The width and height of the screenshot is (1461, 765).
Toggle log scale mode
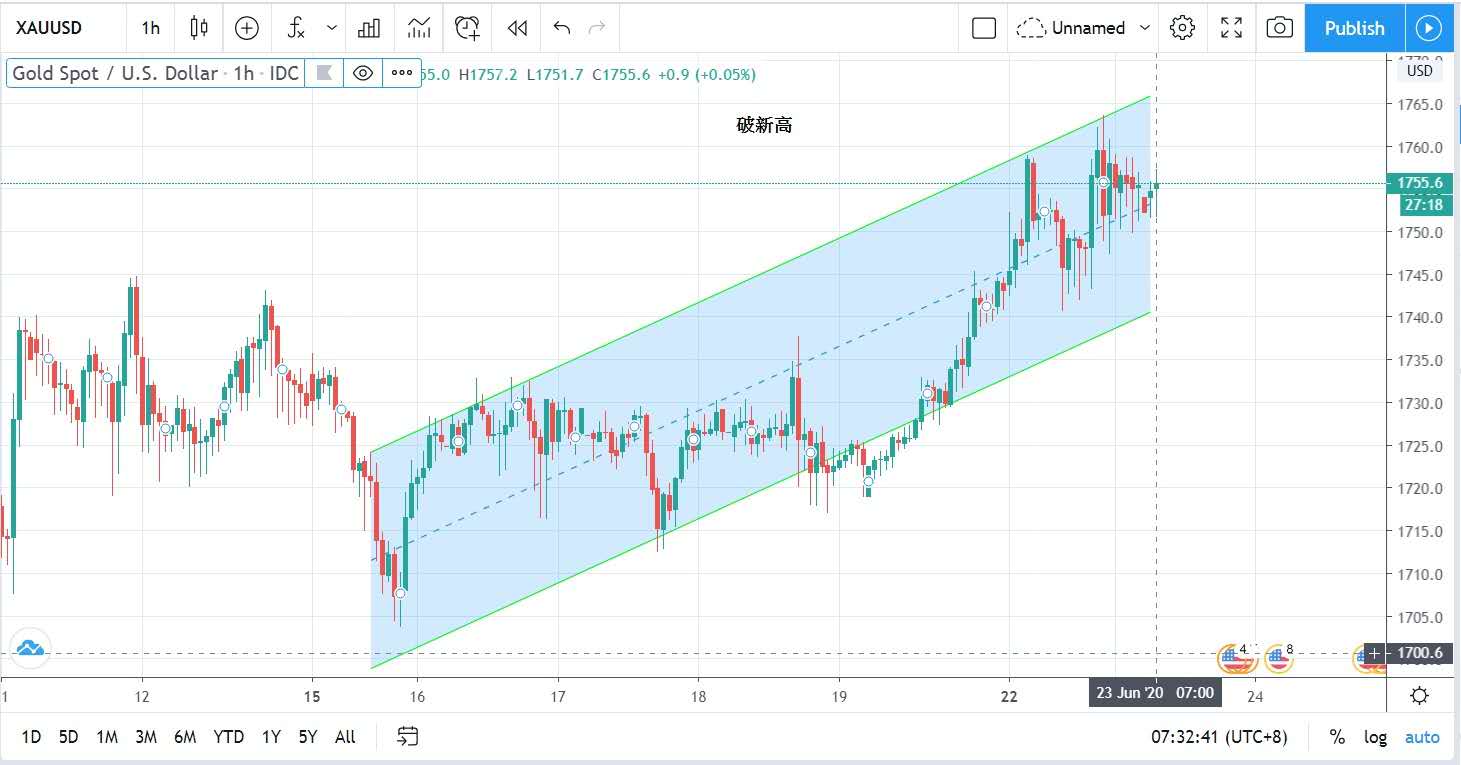click(1376, 737)
